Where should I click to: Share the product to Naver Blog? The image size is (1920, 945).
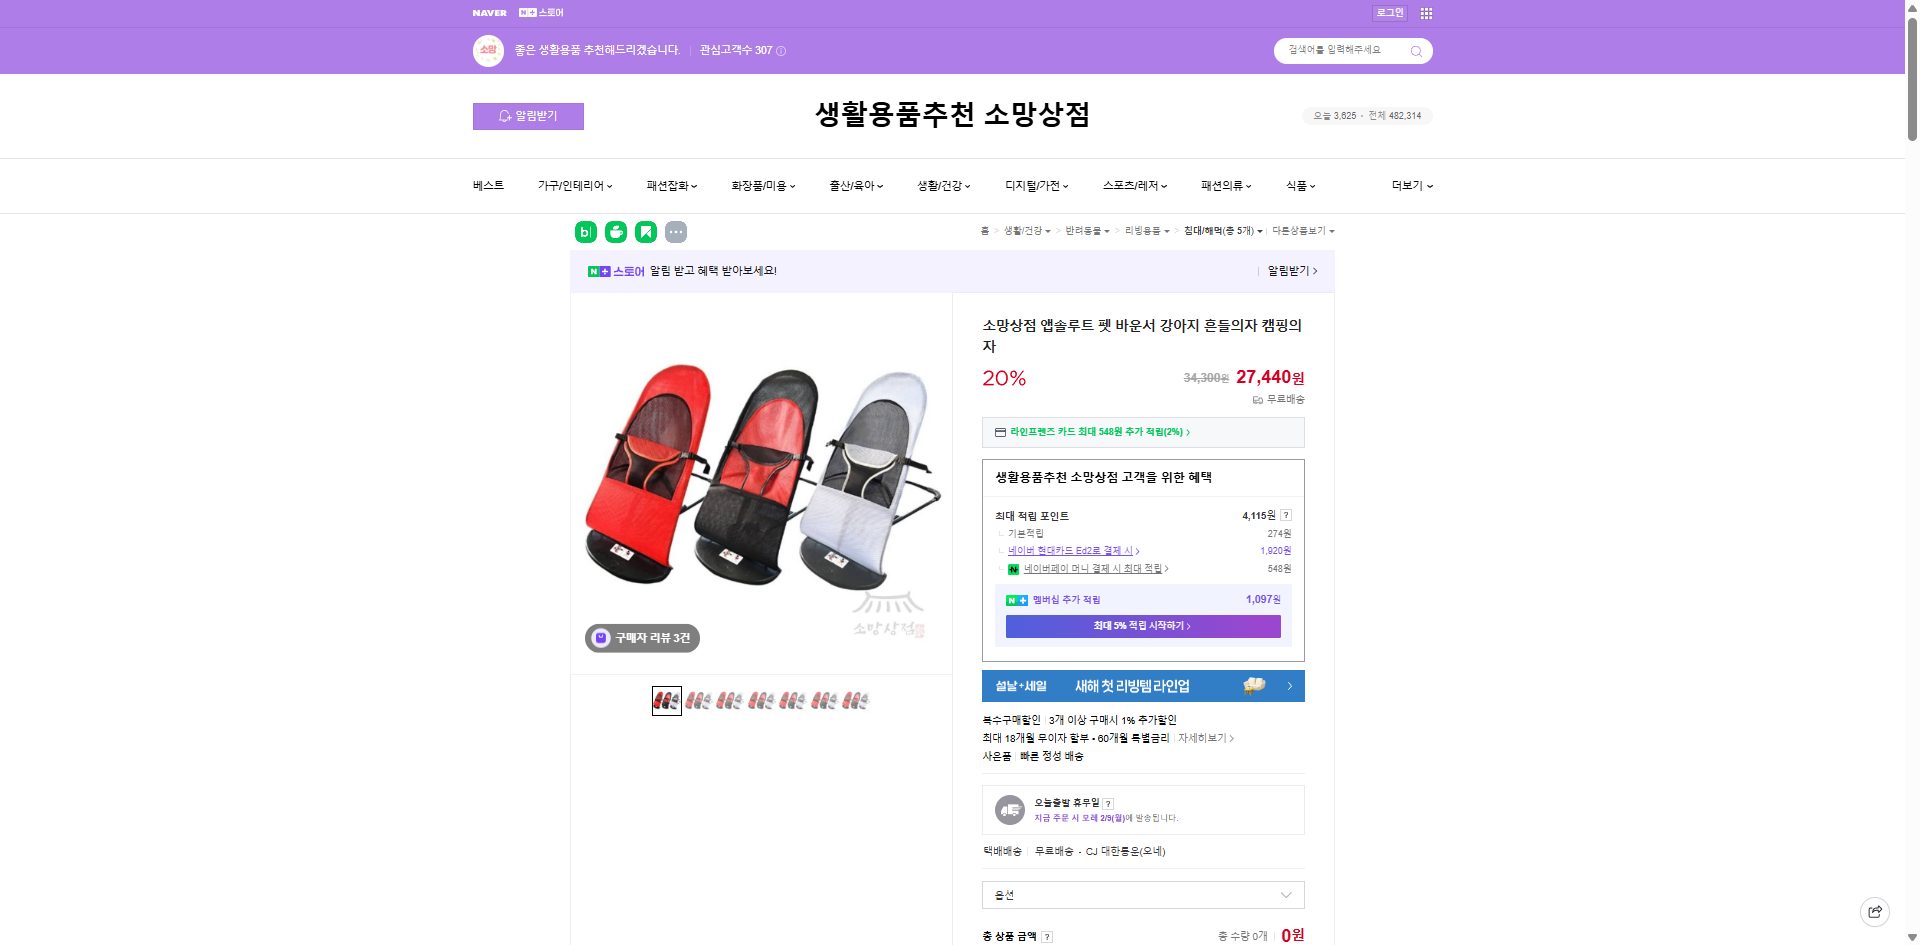click(584, 231)
